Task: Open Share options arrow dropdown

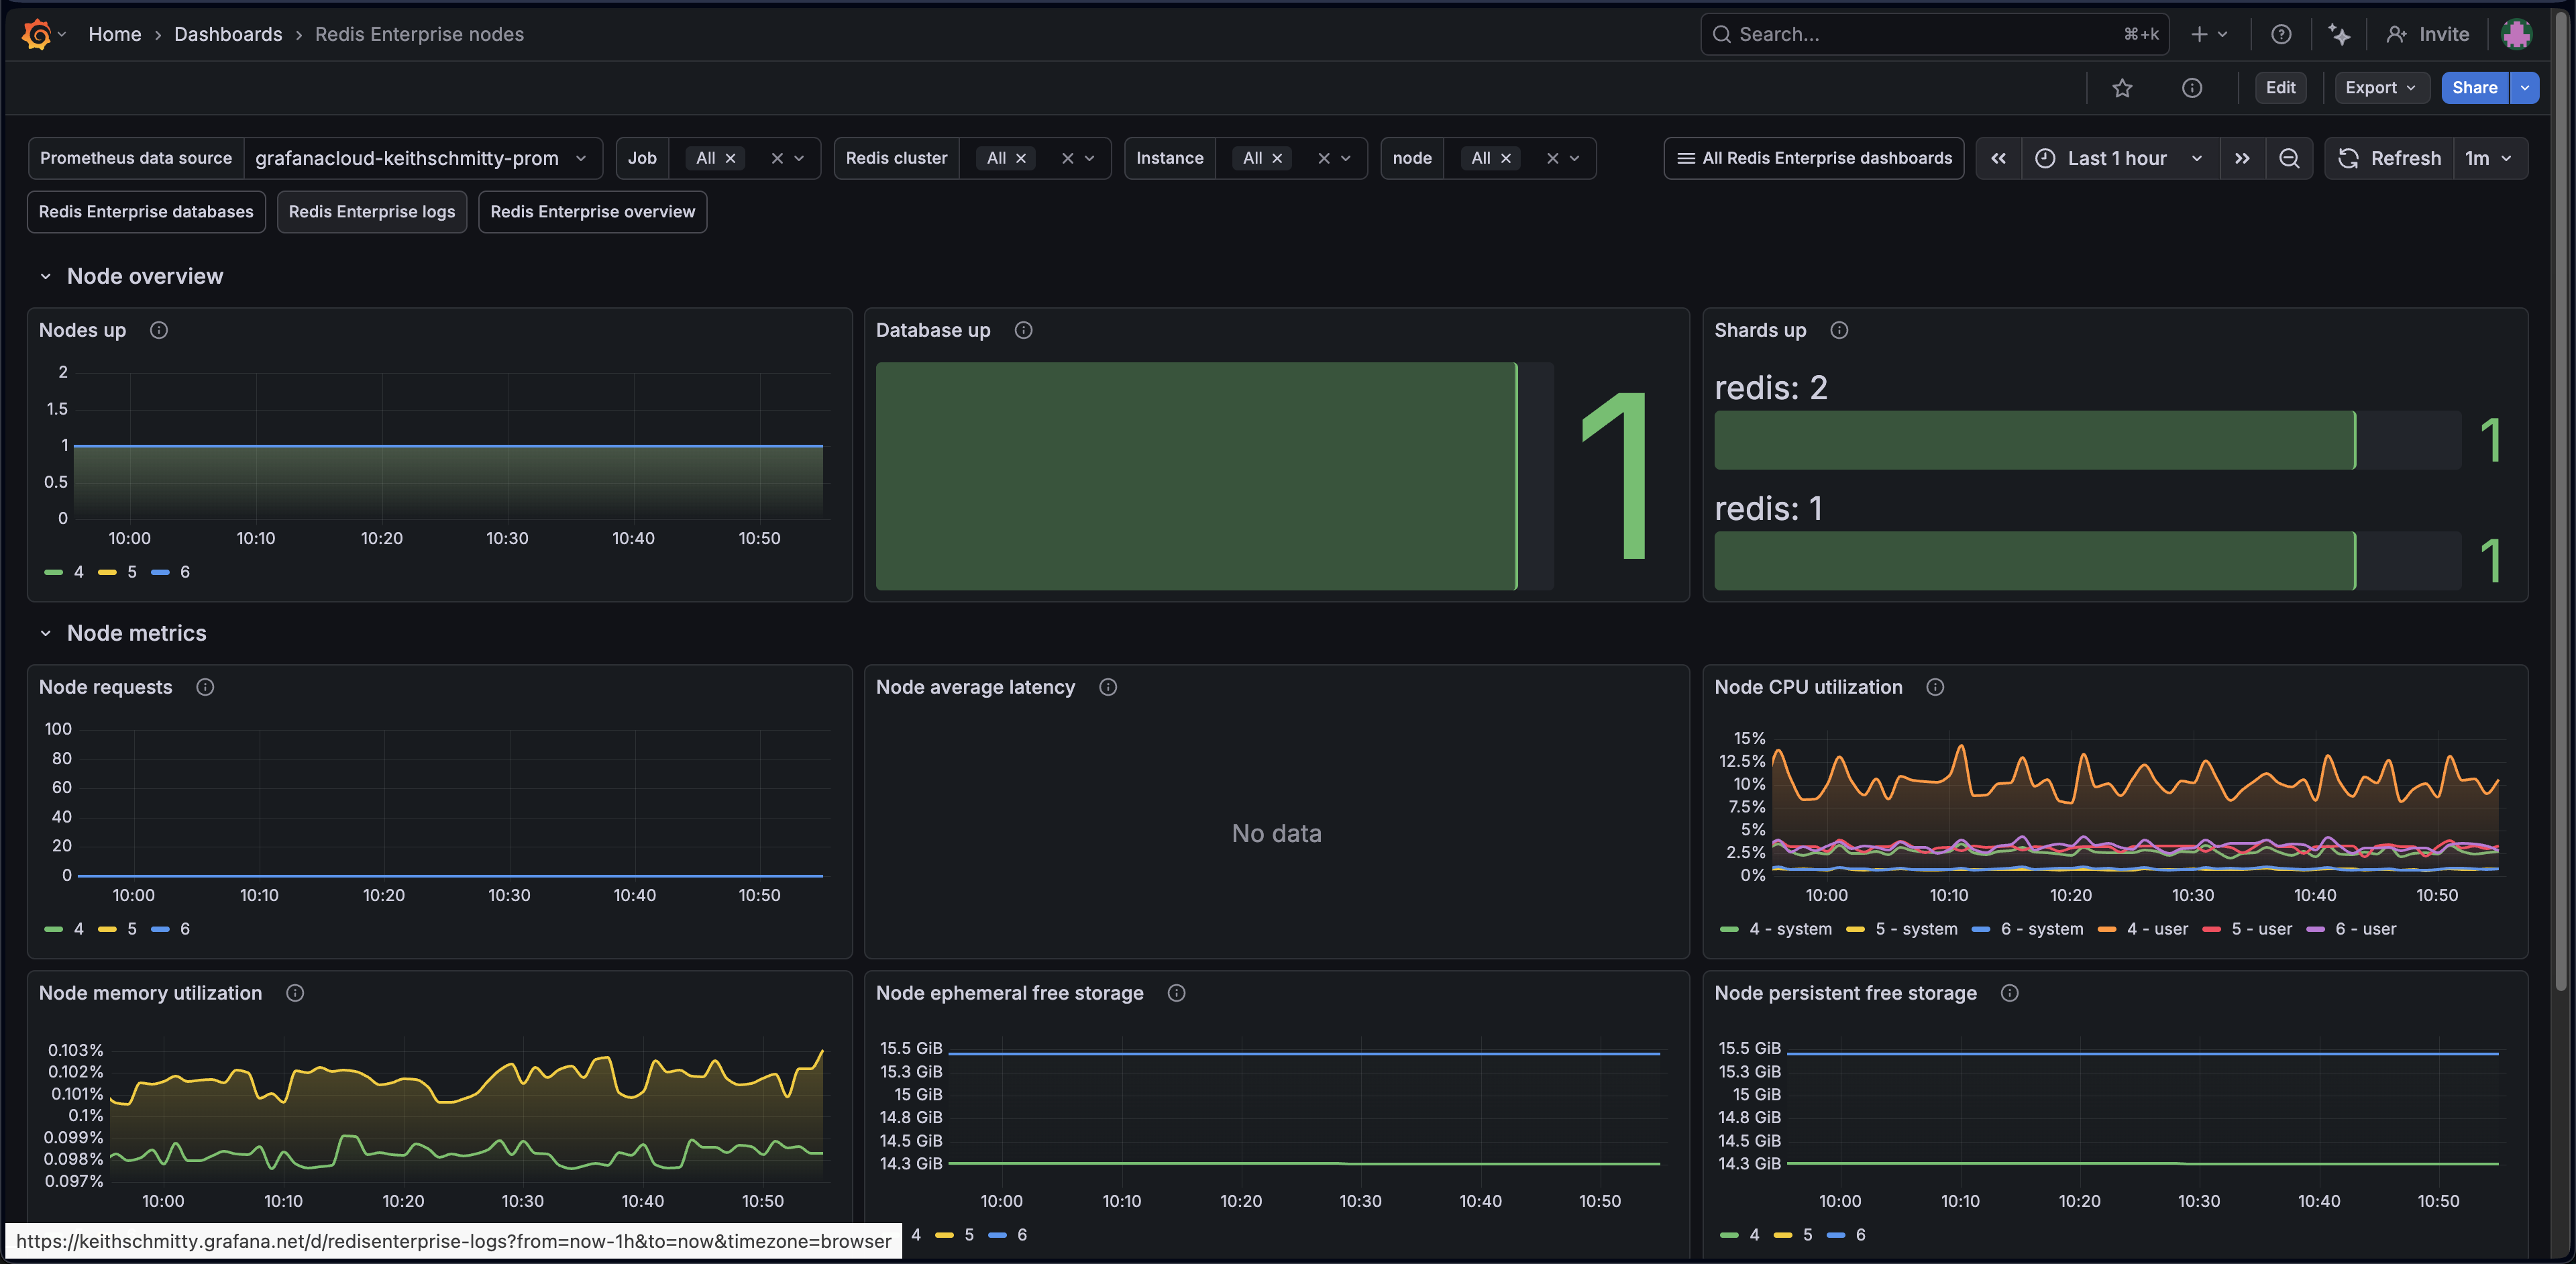Action: [x=2525, y=88]
